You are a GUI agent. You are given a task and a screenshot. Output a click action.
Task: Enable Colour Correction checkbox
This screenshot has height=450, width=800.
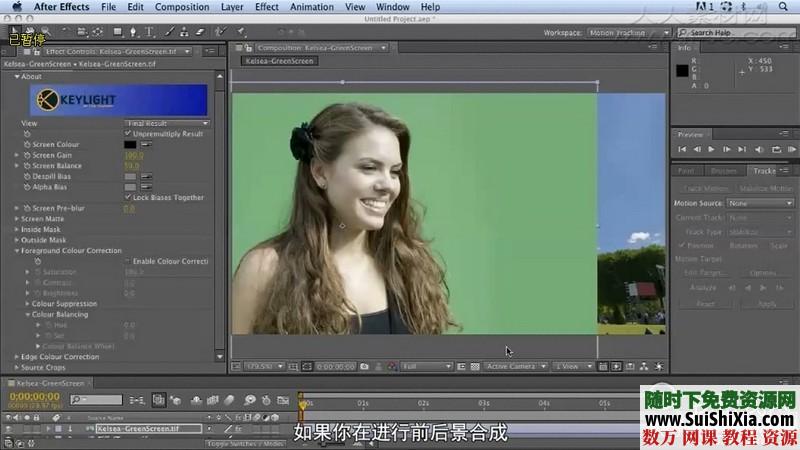[128, 261]
